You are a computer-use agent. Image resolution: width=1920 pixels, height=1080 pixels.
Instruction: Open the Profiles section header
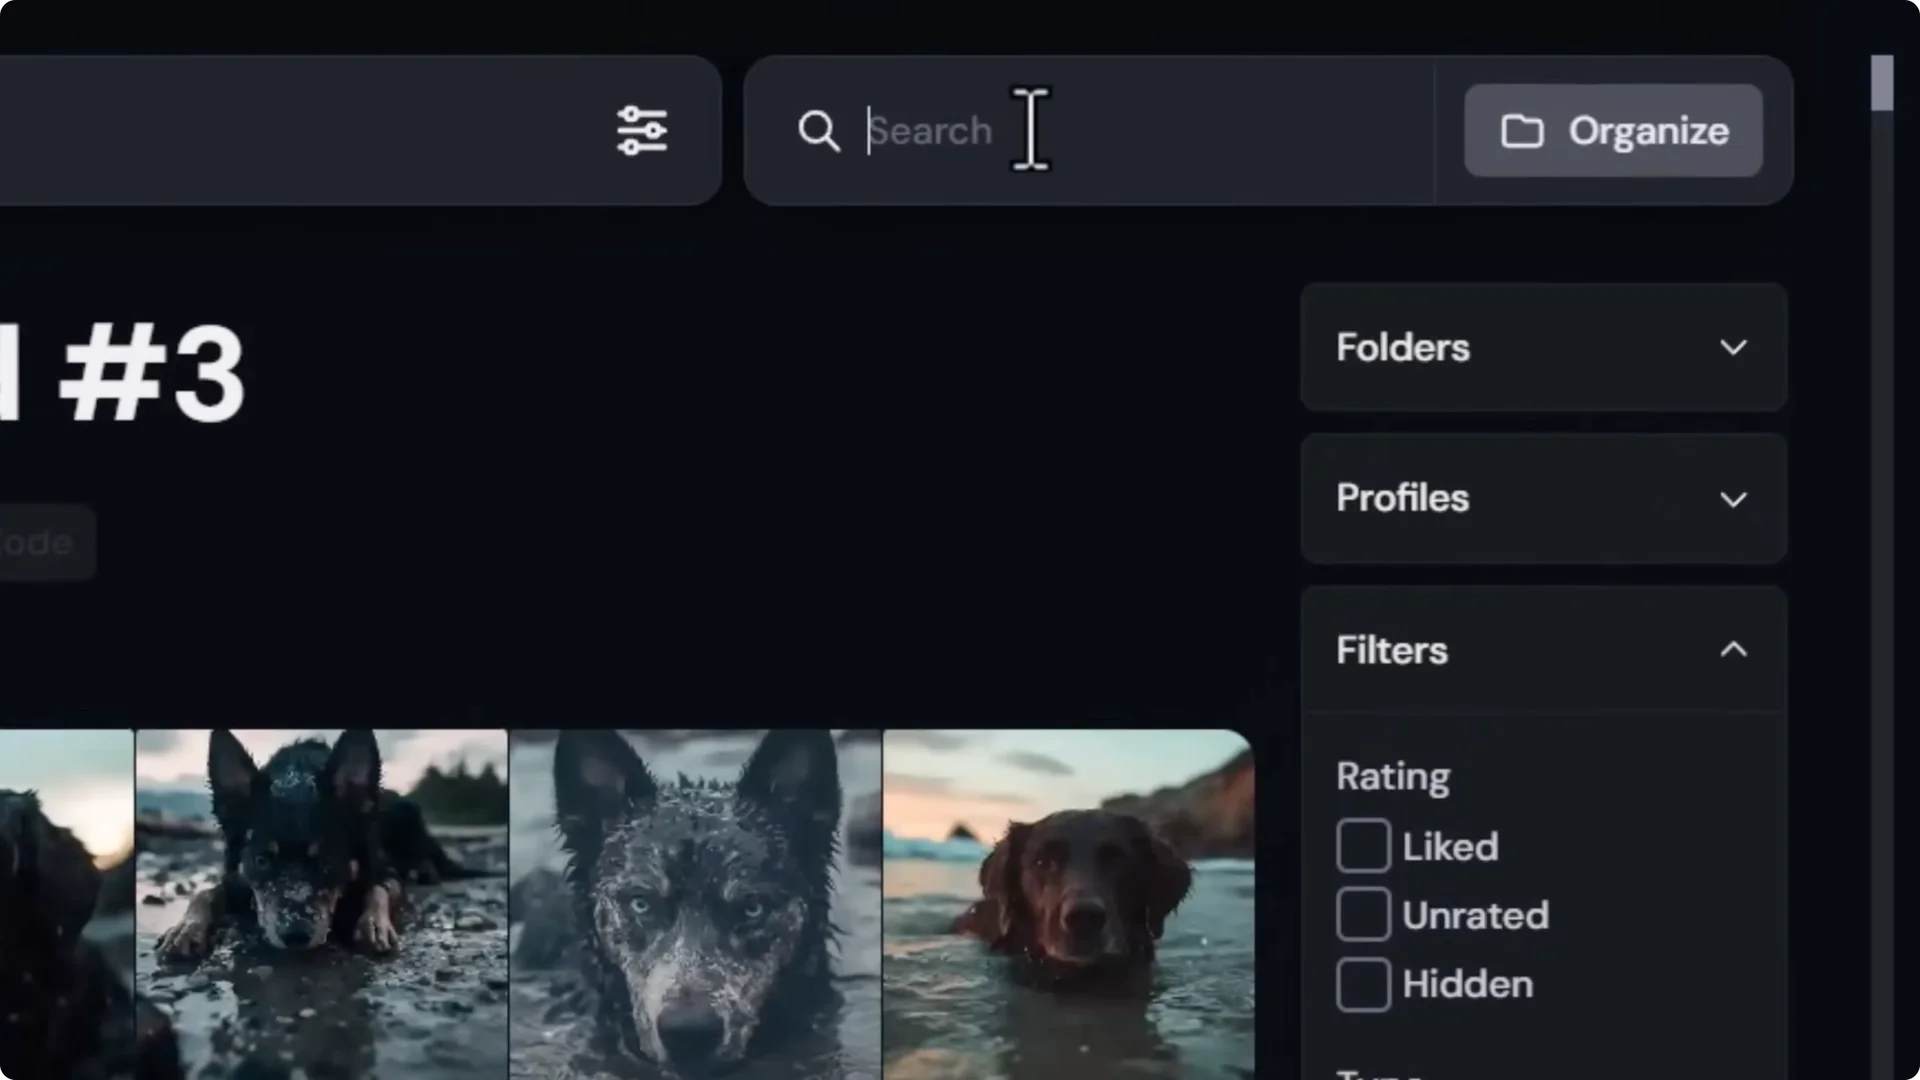(x=1402, y=498)
